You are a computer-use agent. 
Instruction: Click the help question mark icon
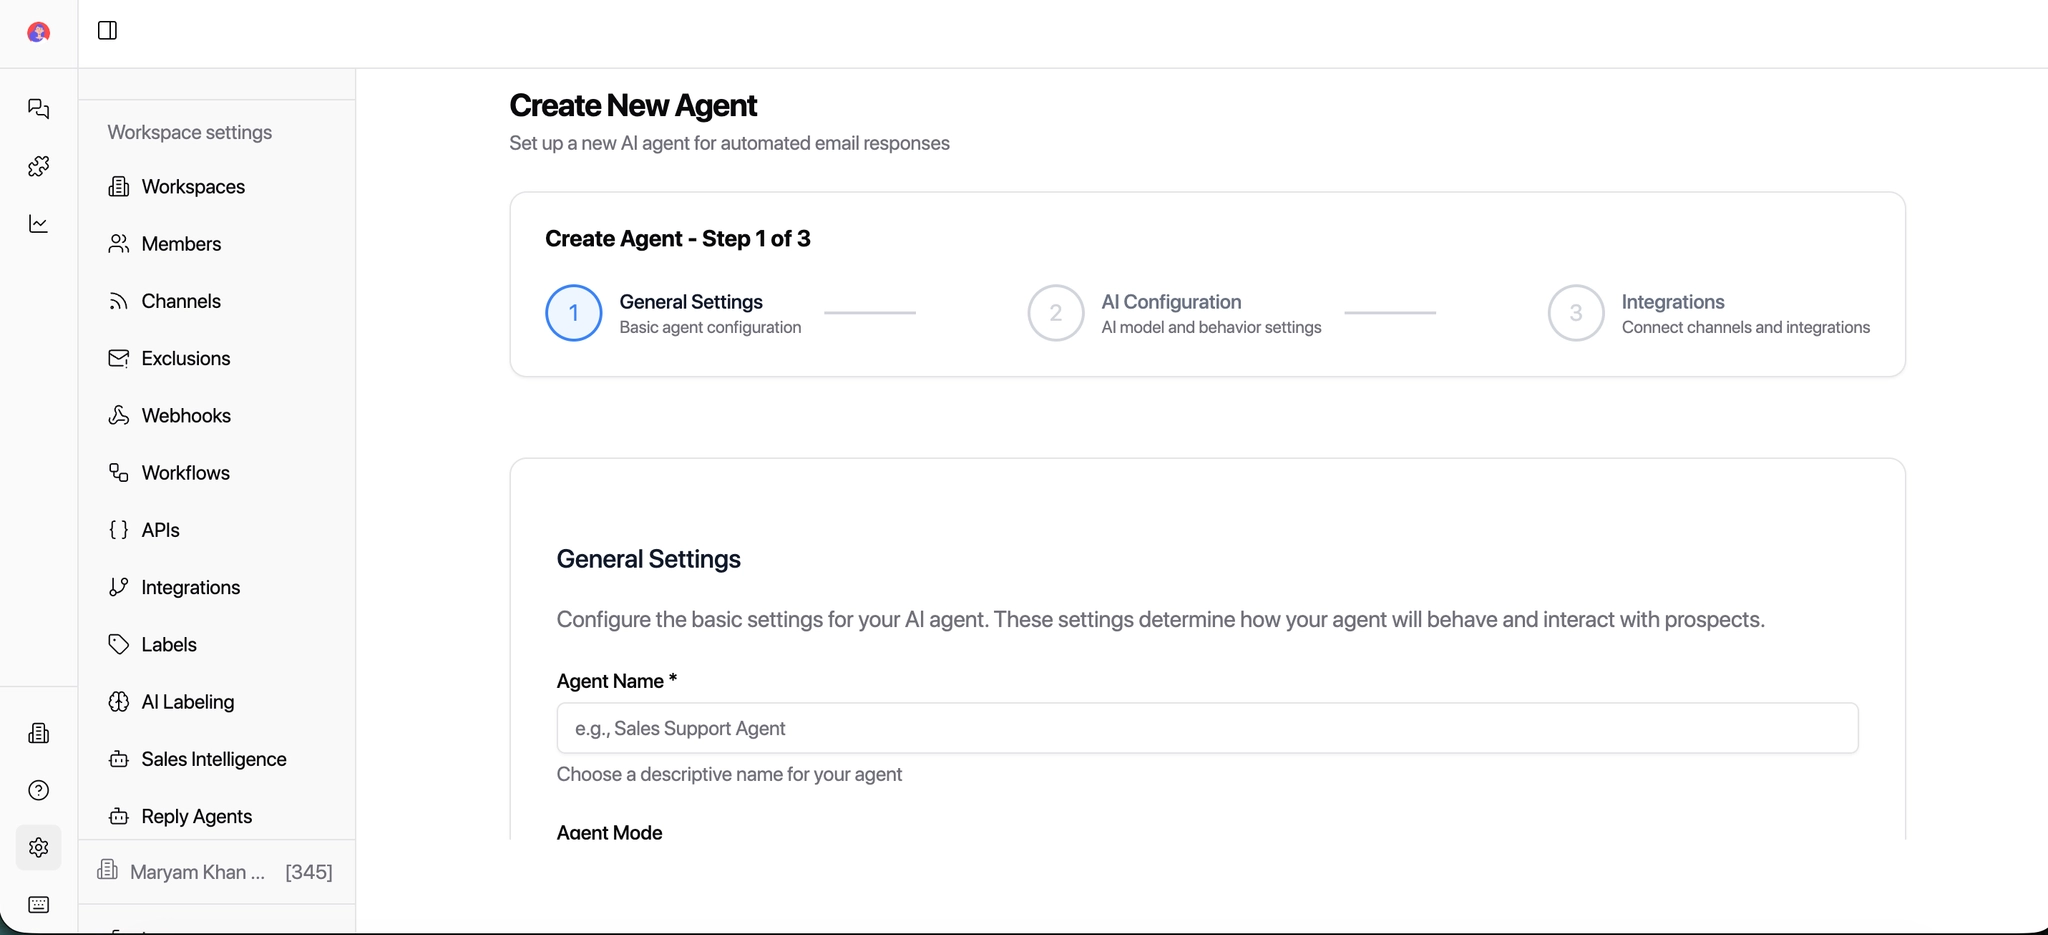point(38,791)
